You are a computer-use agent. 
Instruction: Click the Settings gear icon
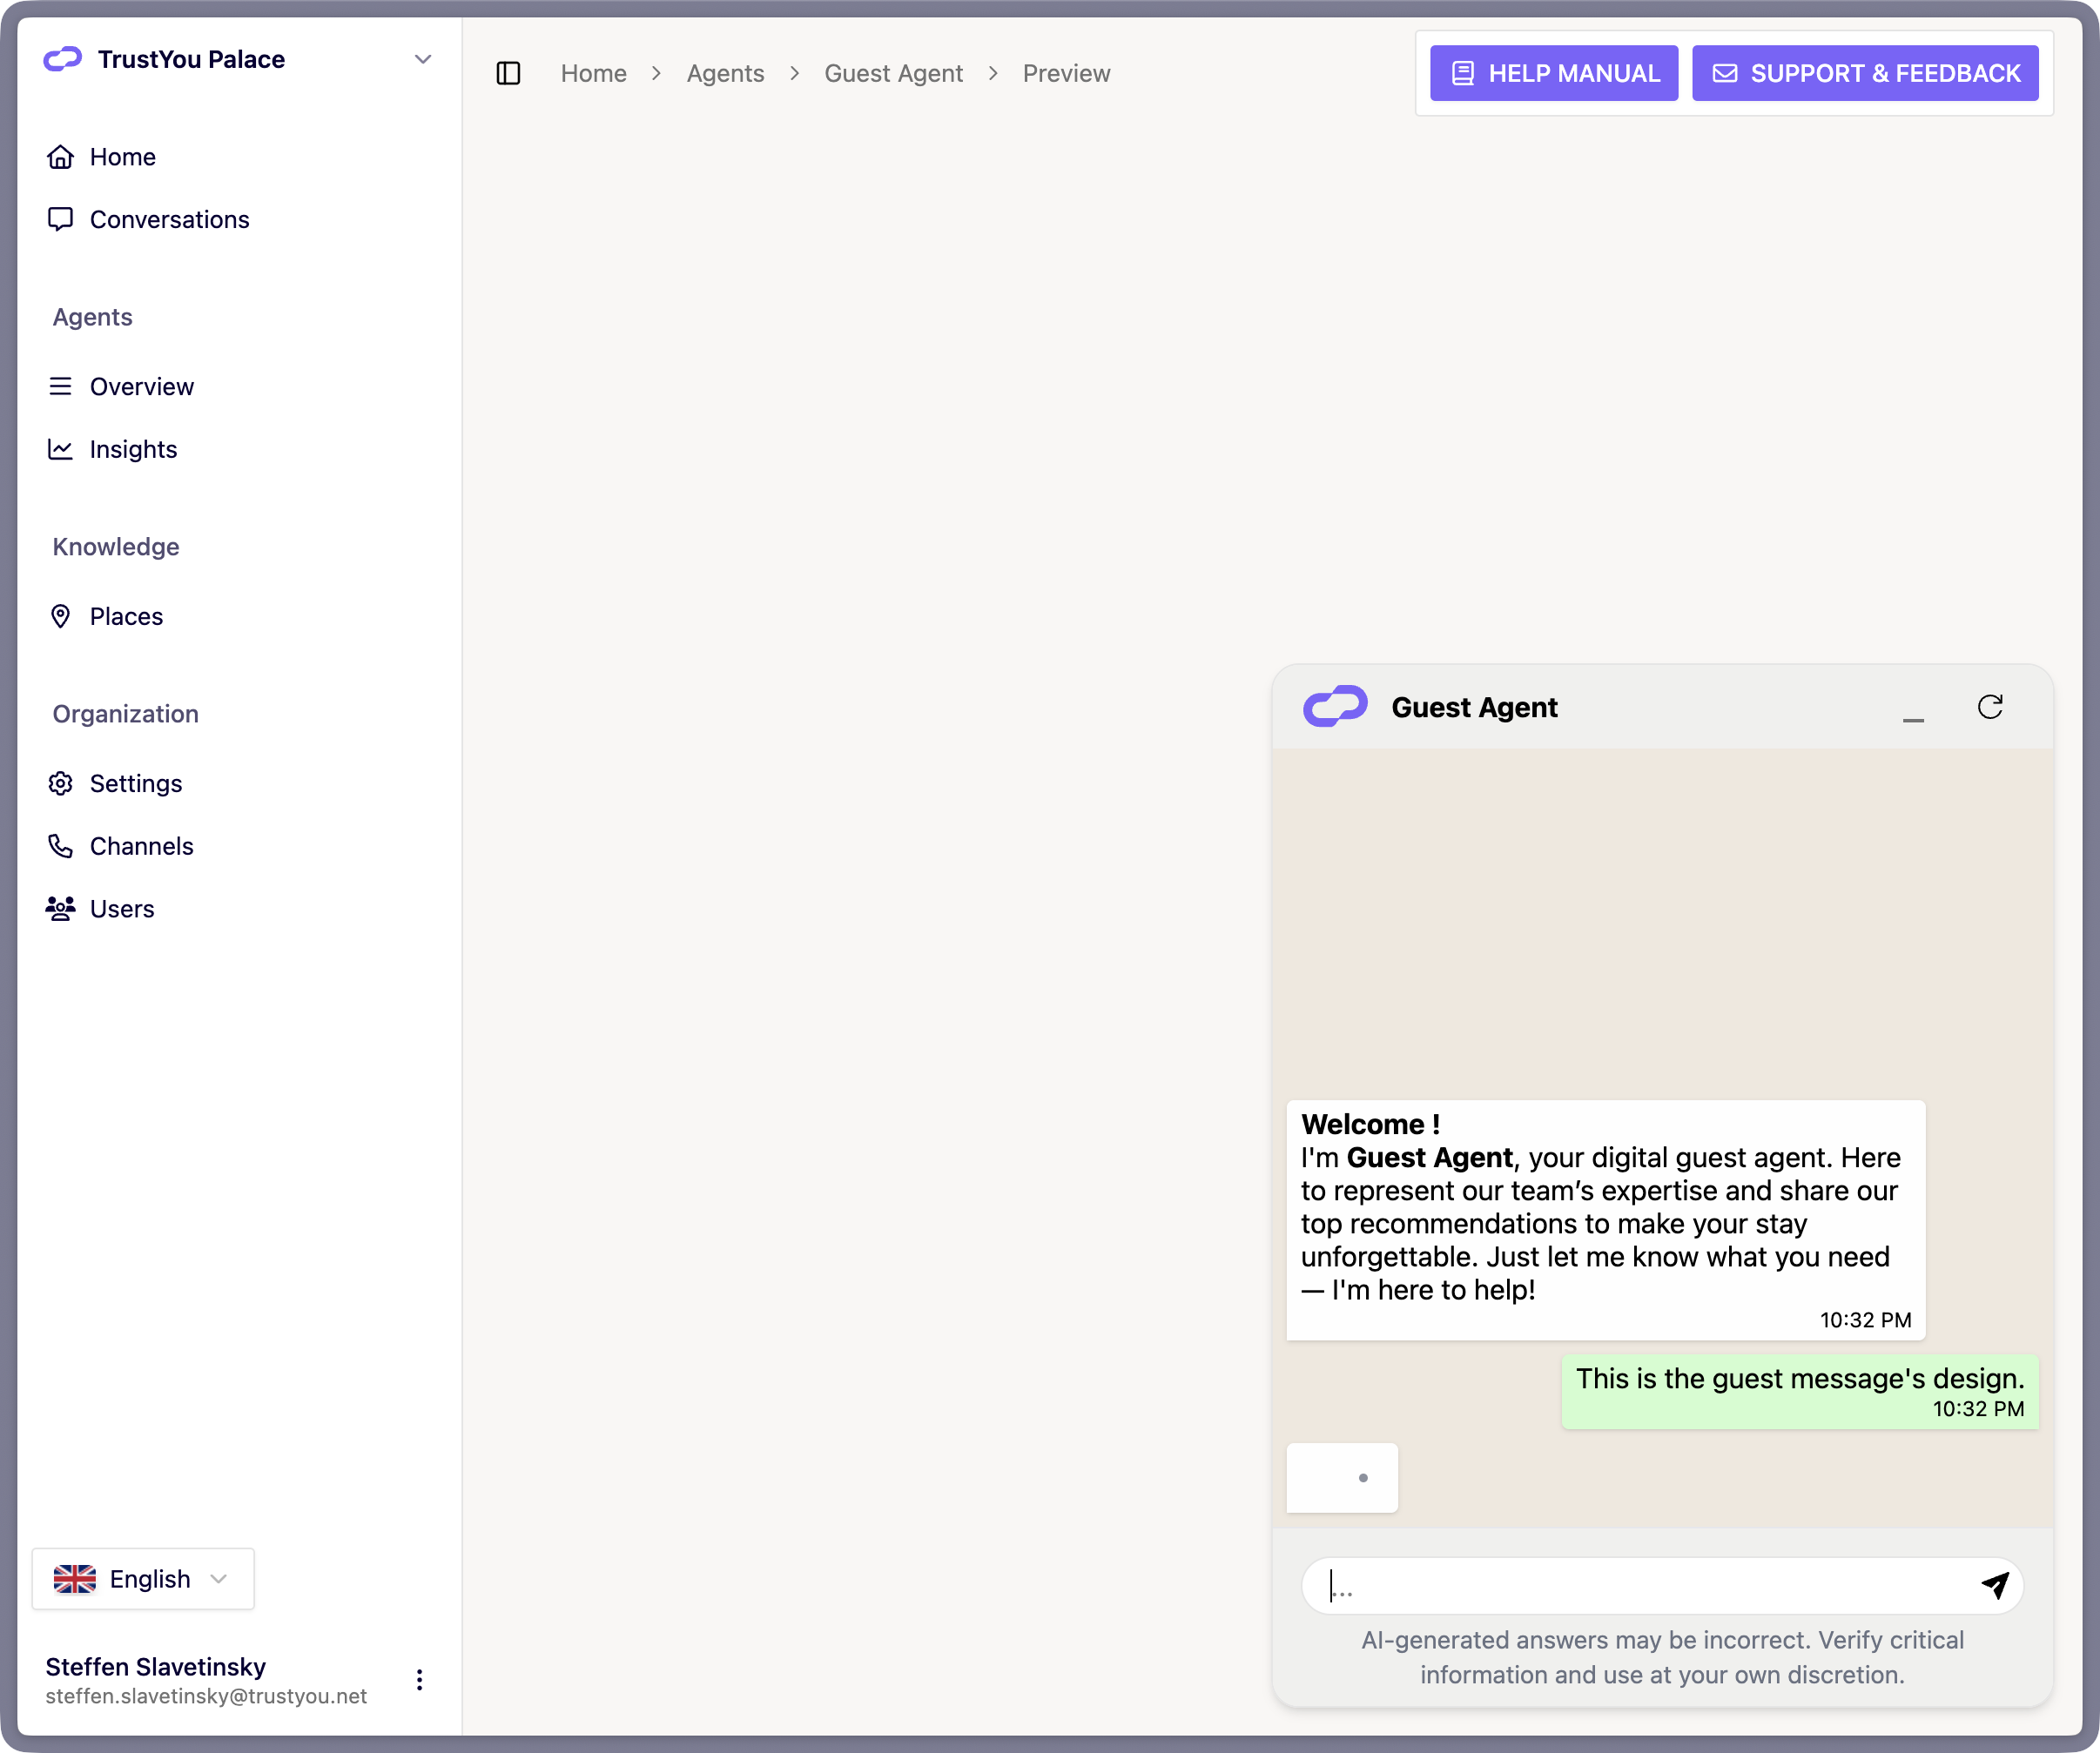pos(61,783)
